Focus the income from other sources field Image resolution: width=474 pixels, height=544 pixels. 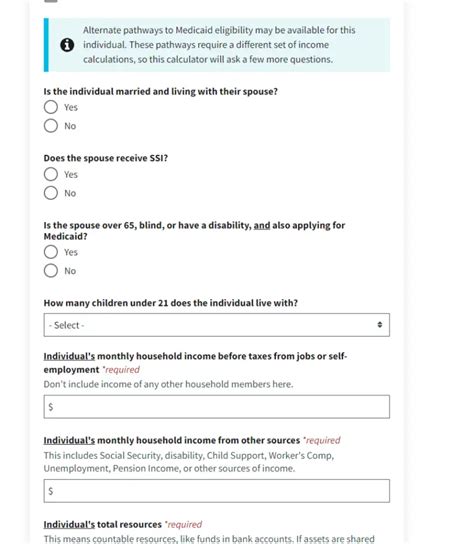(217, 491)
